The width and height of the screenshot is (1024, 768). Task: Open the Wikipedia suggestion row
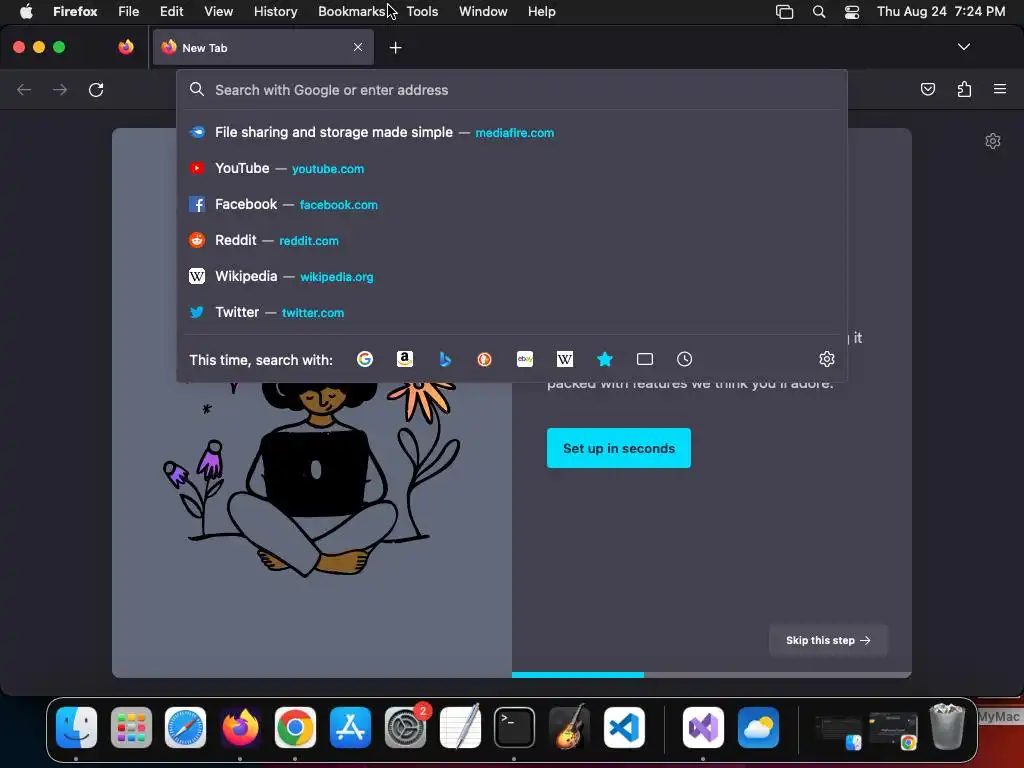511,276
